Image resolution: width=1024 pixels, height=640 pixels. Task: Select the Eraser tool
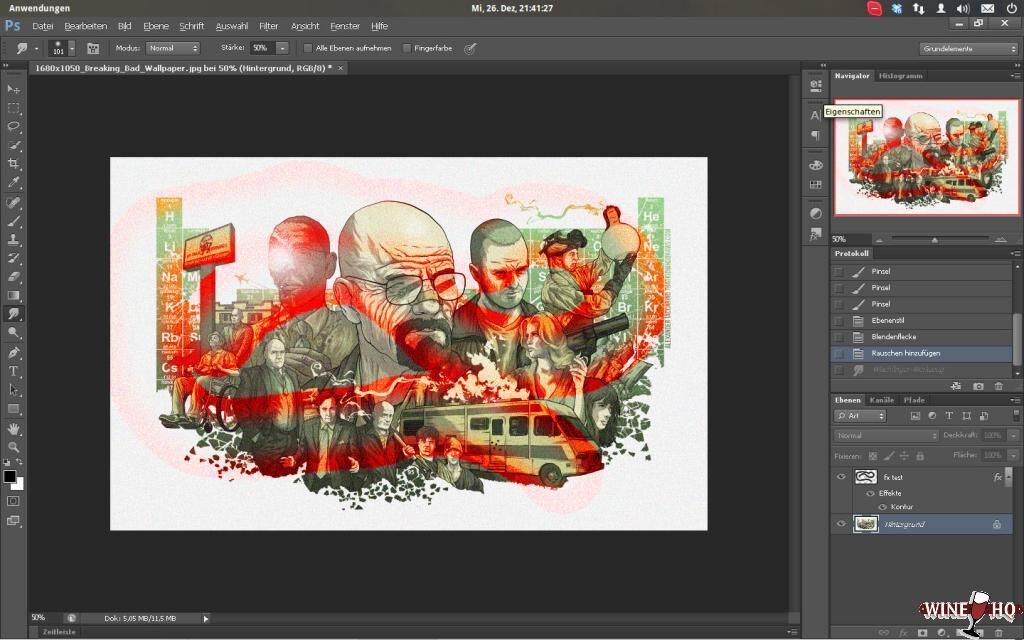point(14,277)
